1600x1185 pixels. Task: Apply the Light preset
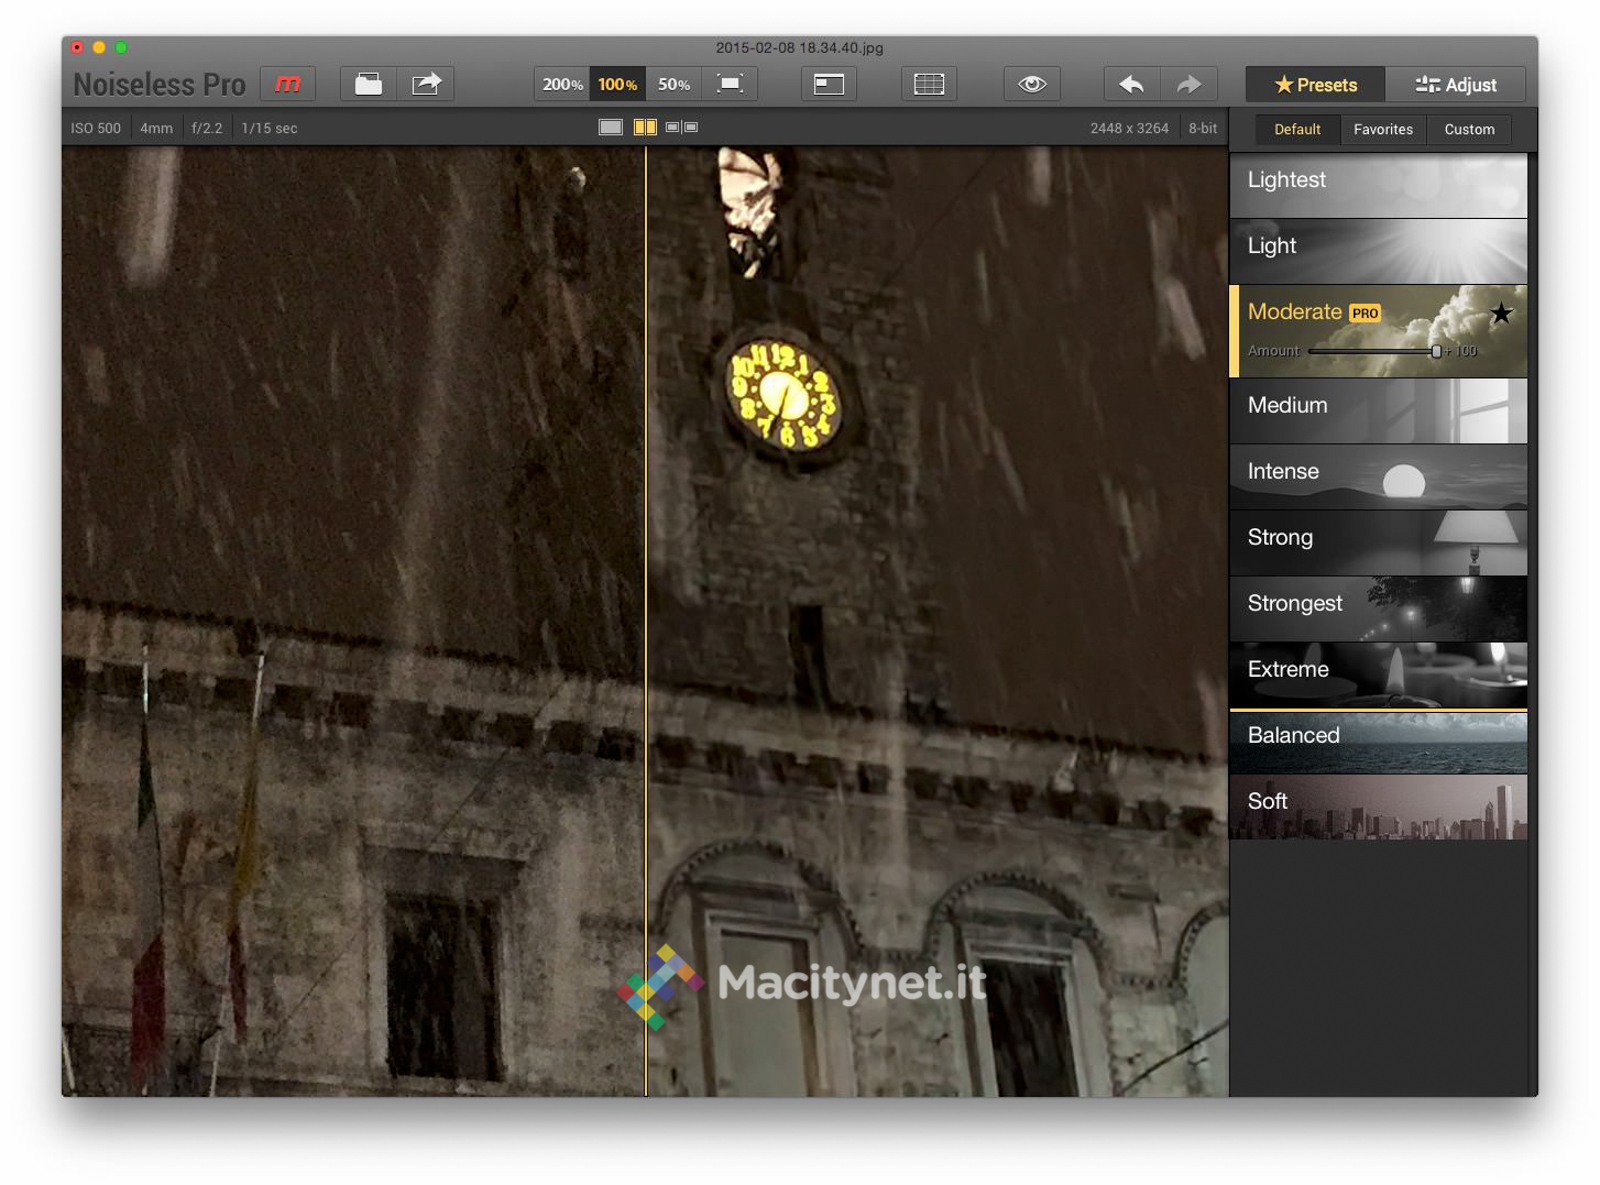coord(1378,251)
